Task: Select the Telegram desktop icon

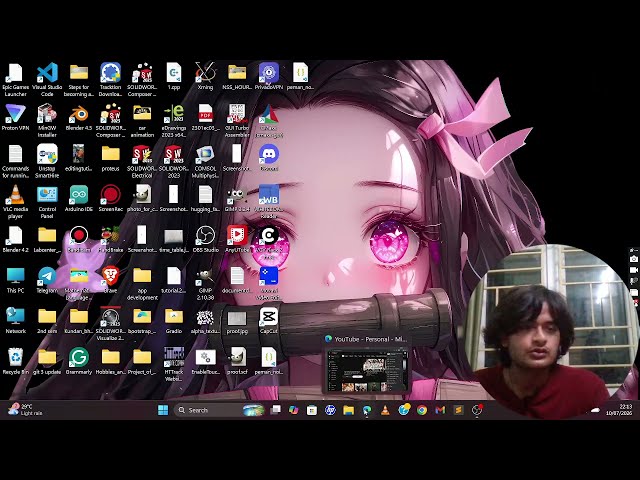Action: [x=47, y=280]
